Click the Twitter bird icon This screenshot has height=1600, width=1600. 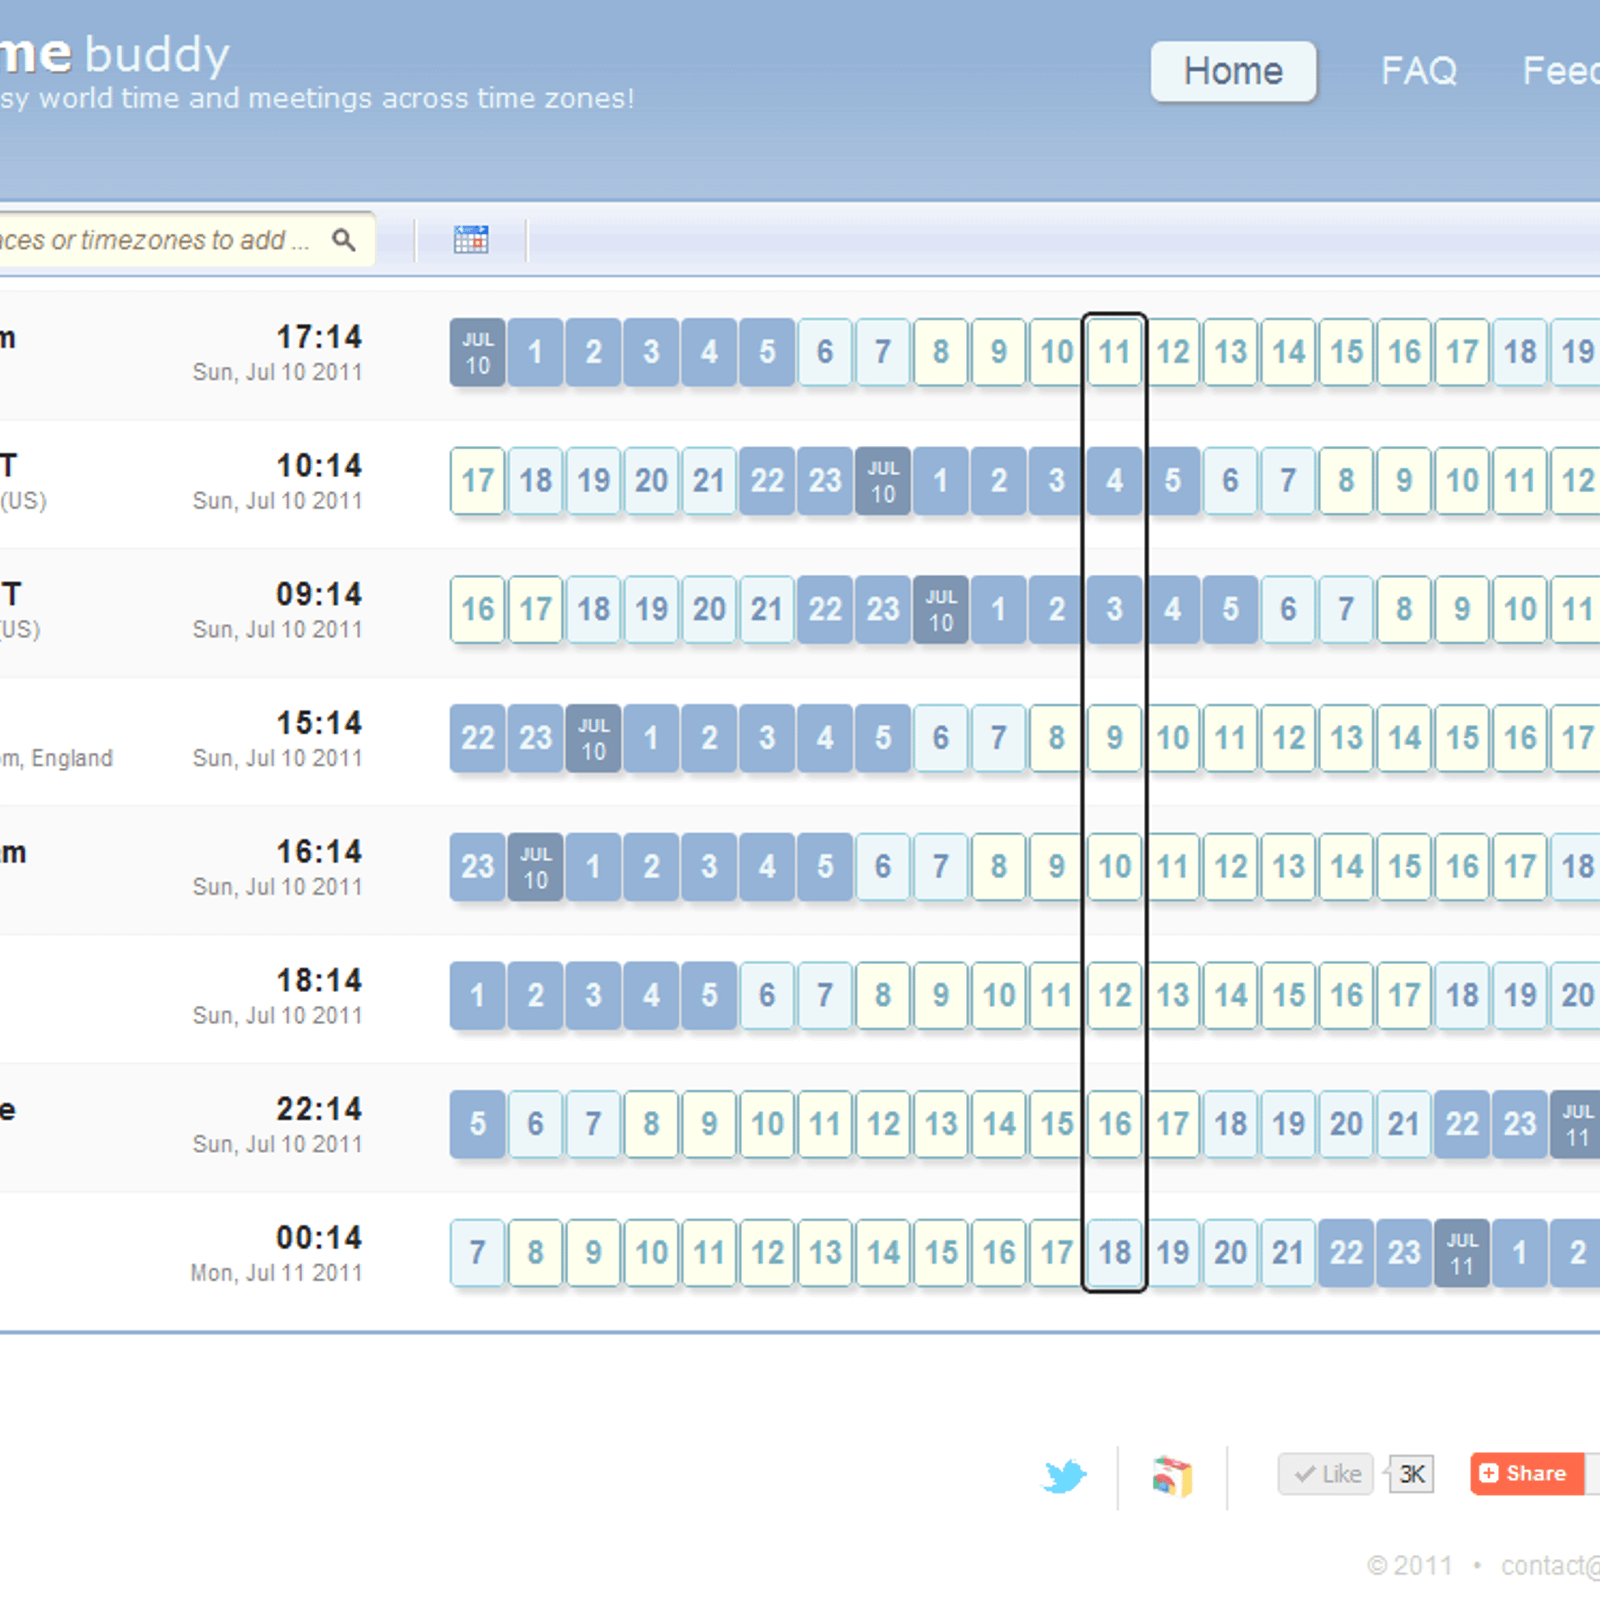point(1064,1476)
